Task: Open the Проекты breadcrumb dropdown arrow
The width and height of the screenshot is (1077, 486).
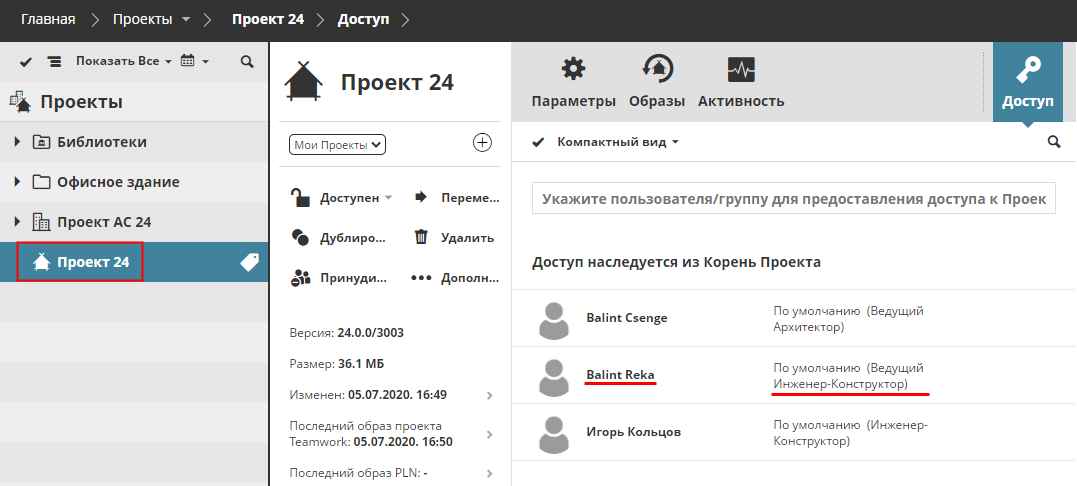Action: (186, 20)
